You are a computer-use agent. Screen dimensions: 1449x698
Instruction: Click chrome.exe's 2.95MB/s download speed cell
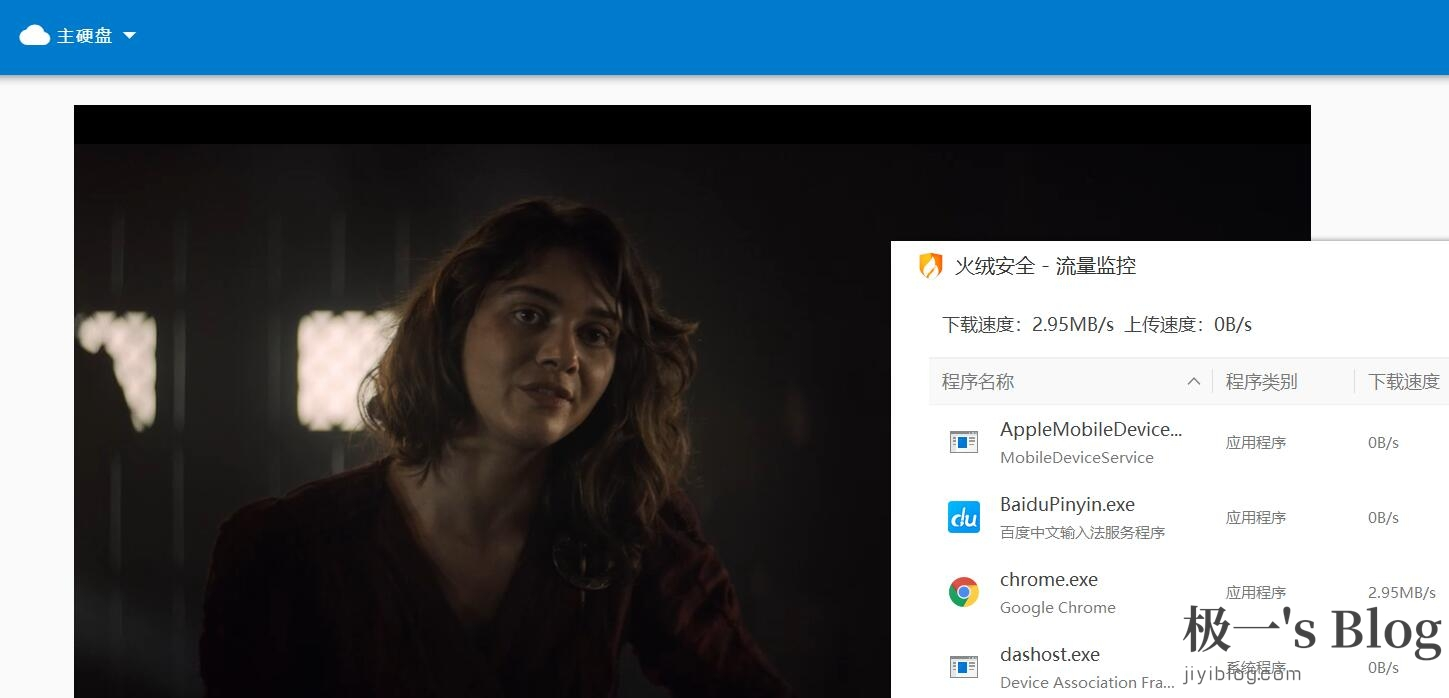pyautogui.click(x=1401, y=593)
